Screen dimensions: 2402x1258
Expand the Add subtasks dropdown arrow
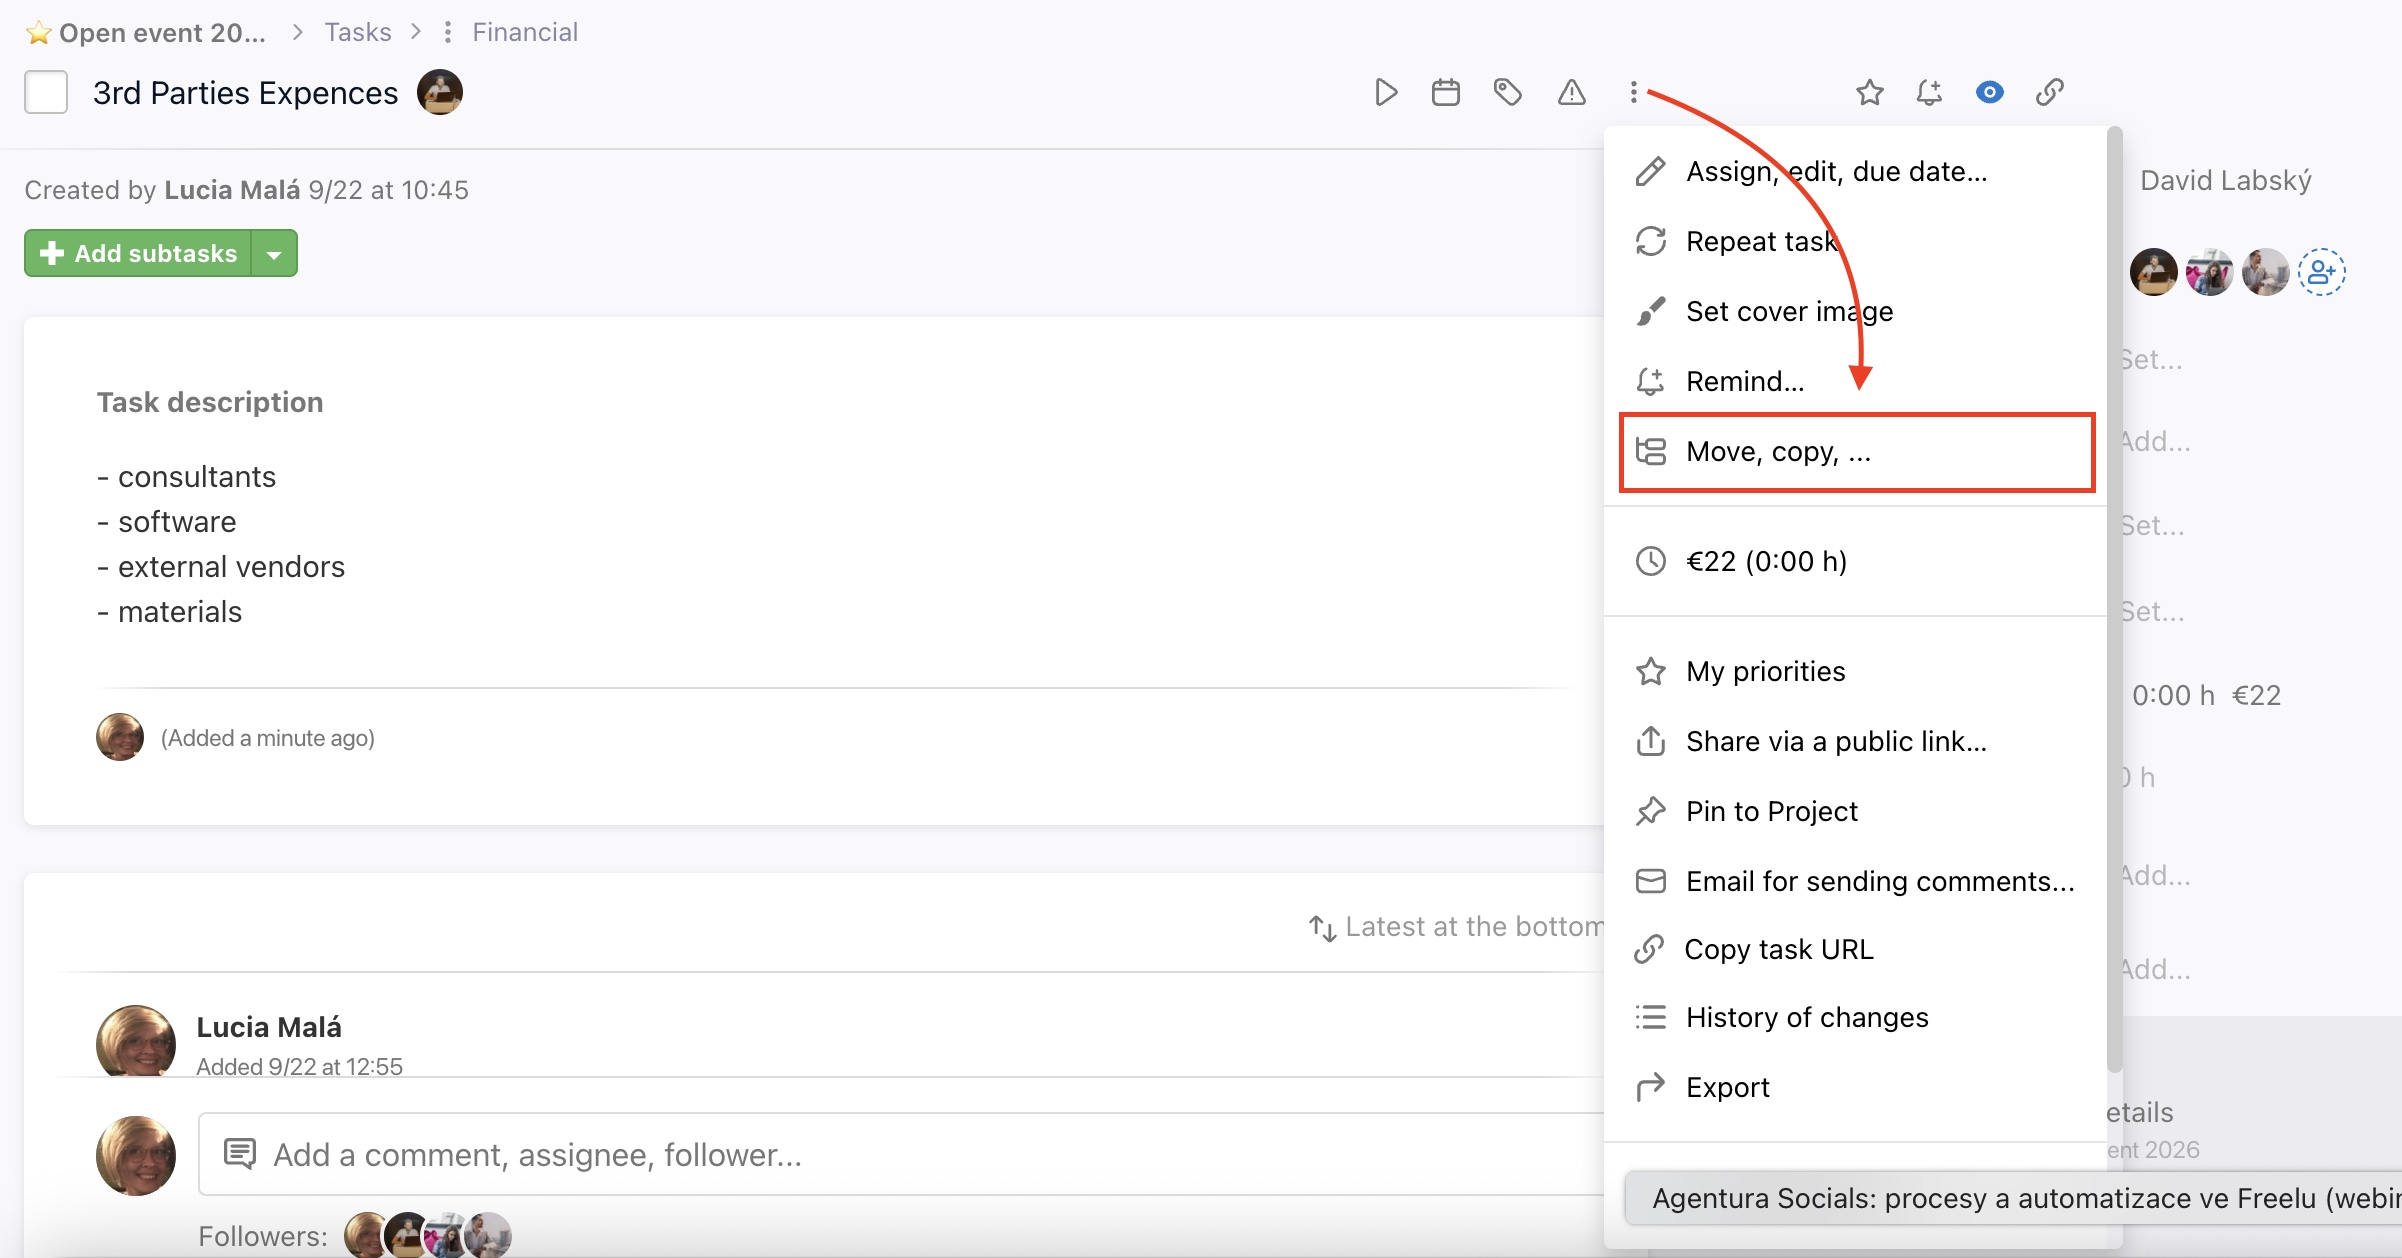[274, 254]
